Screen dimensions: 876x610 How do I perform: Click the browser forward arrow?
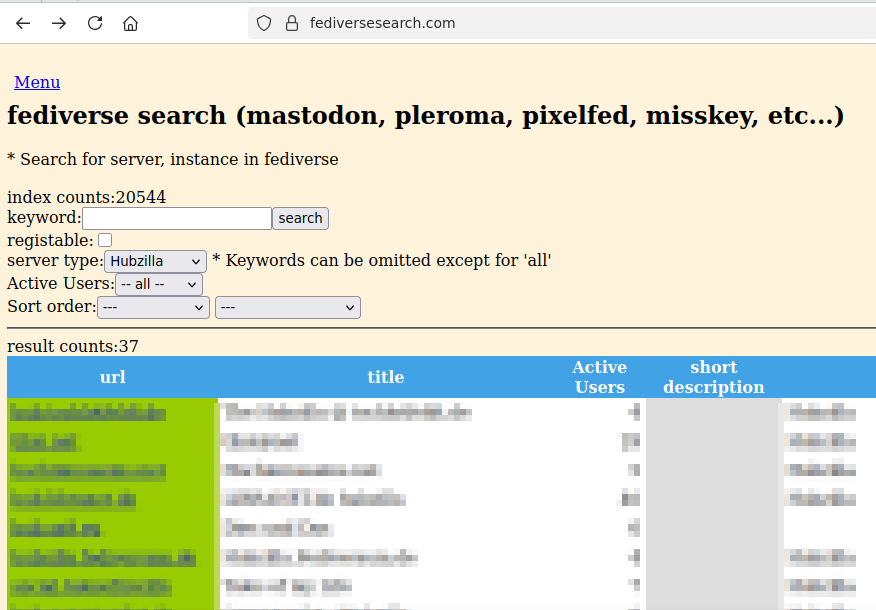click(x=59, y=23)
